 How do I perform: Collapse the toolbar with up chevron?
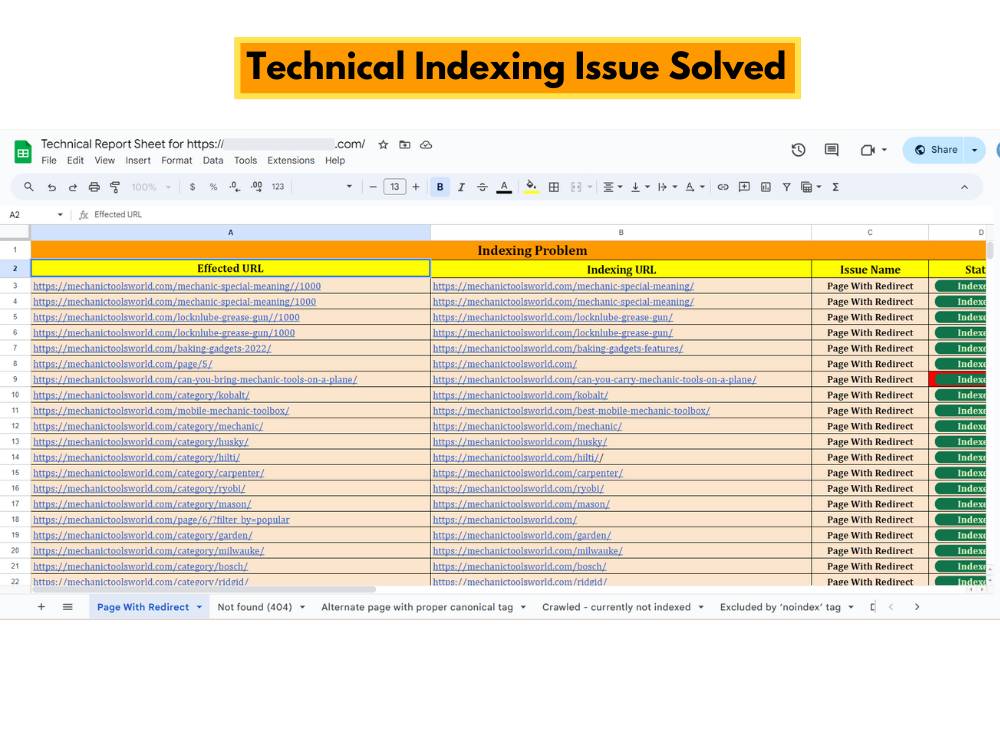pyautogui.click(x=964, y=187)
